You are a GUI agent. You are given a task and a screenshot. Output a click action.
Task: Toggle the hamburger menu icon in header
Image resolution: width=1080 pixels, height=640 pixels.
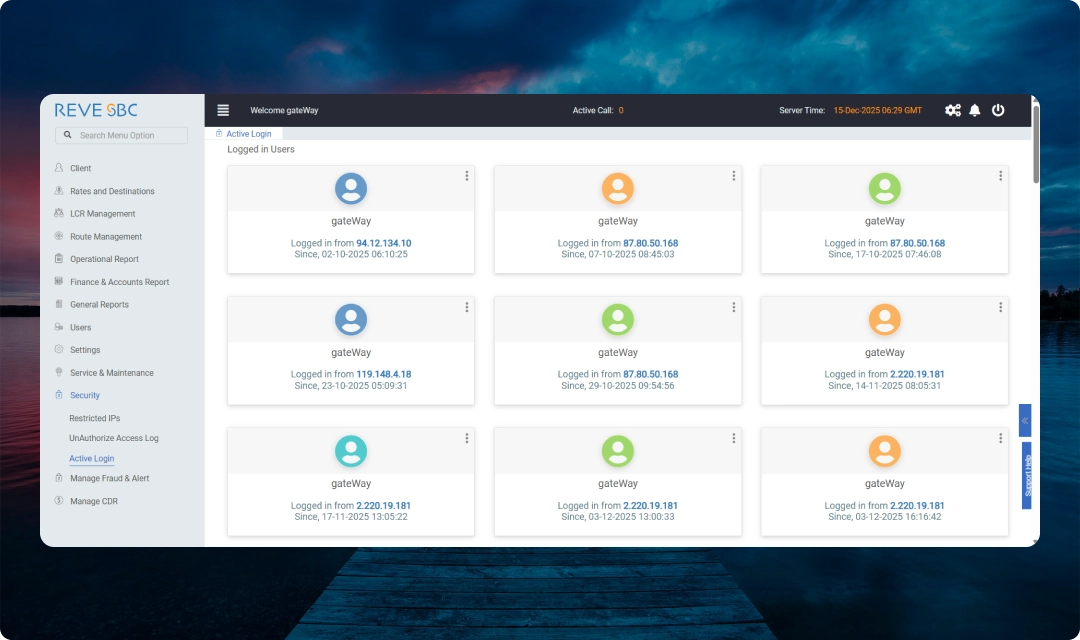click(223, 110)
